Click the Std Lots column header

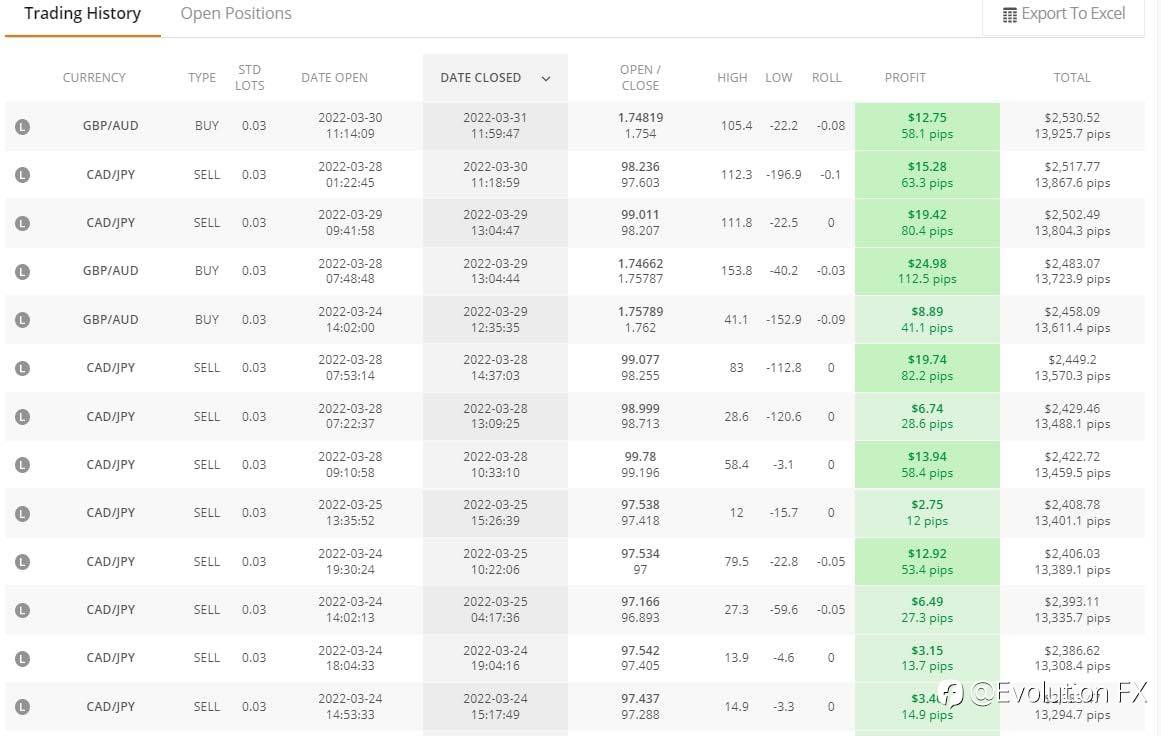tap(250, 78)
